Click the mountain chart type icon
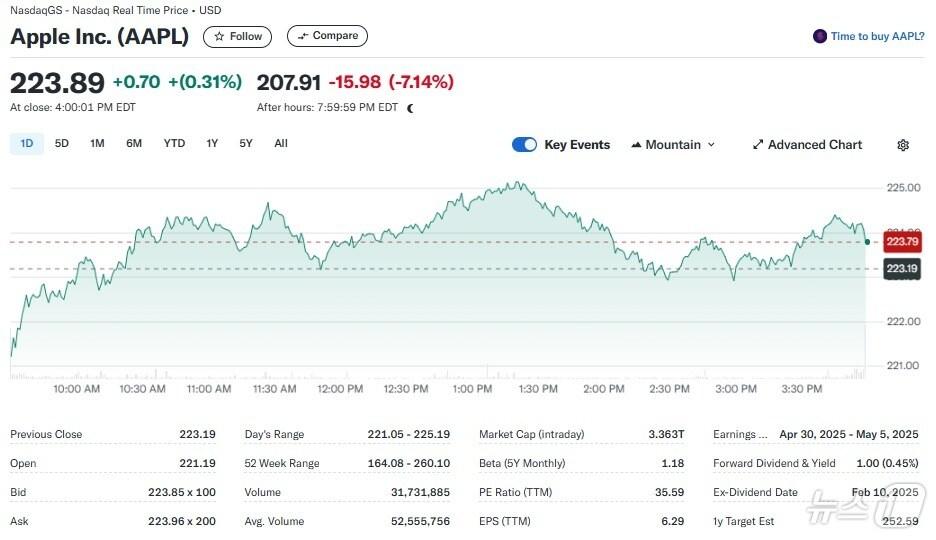The height and width of the screenshot is (540, 936). click(636, 145)
